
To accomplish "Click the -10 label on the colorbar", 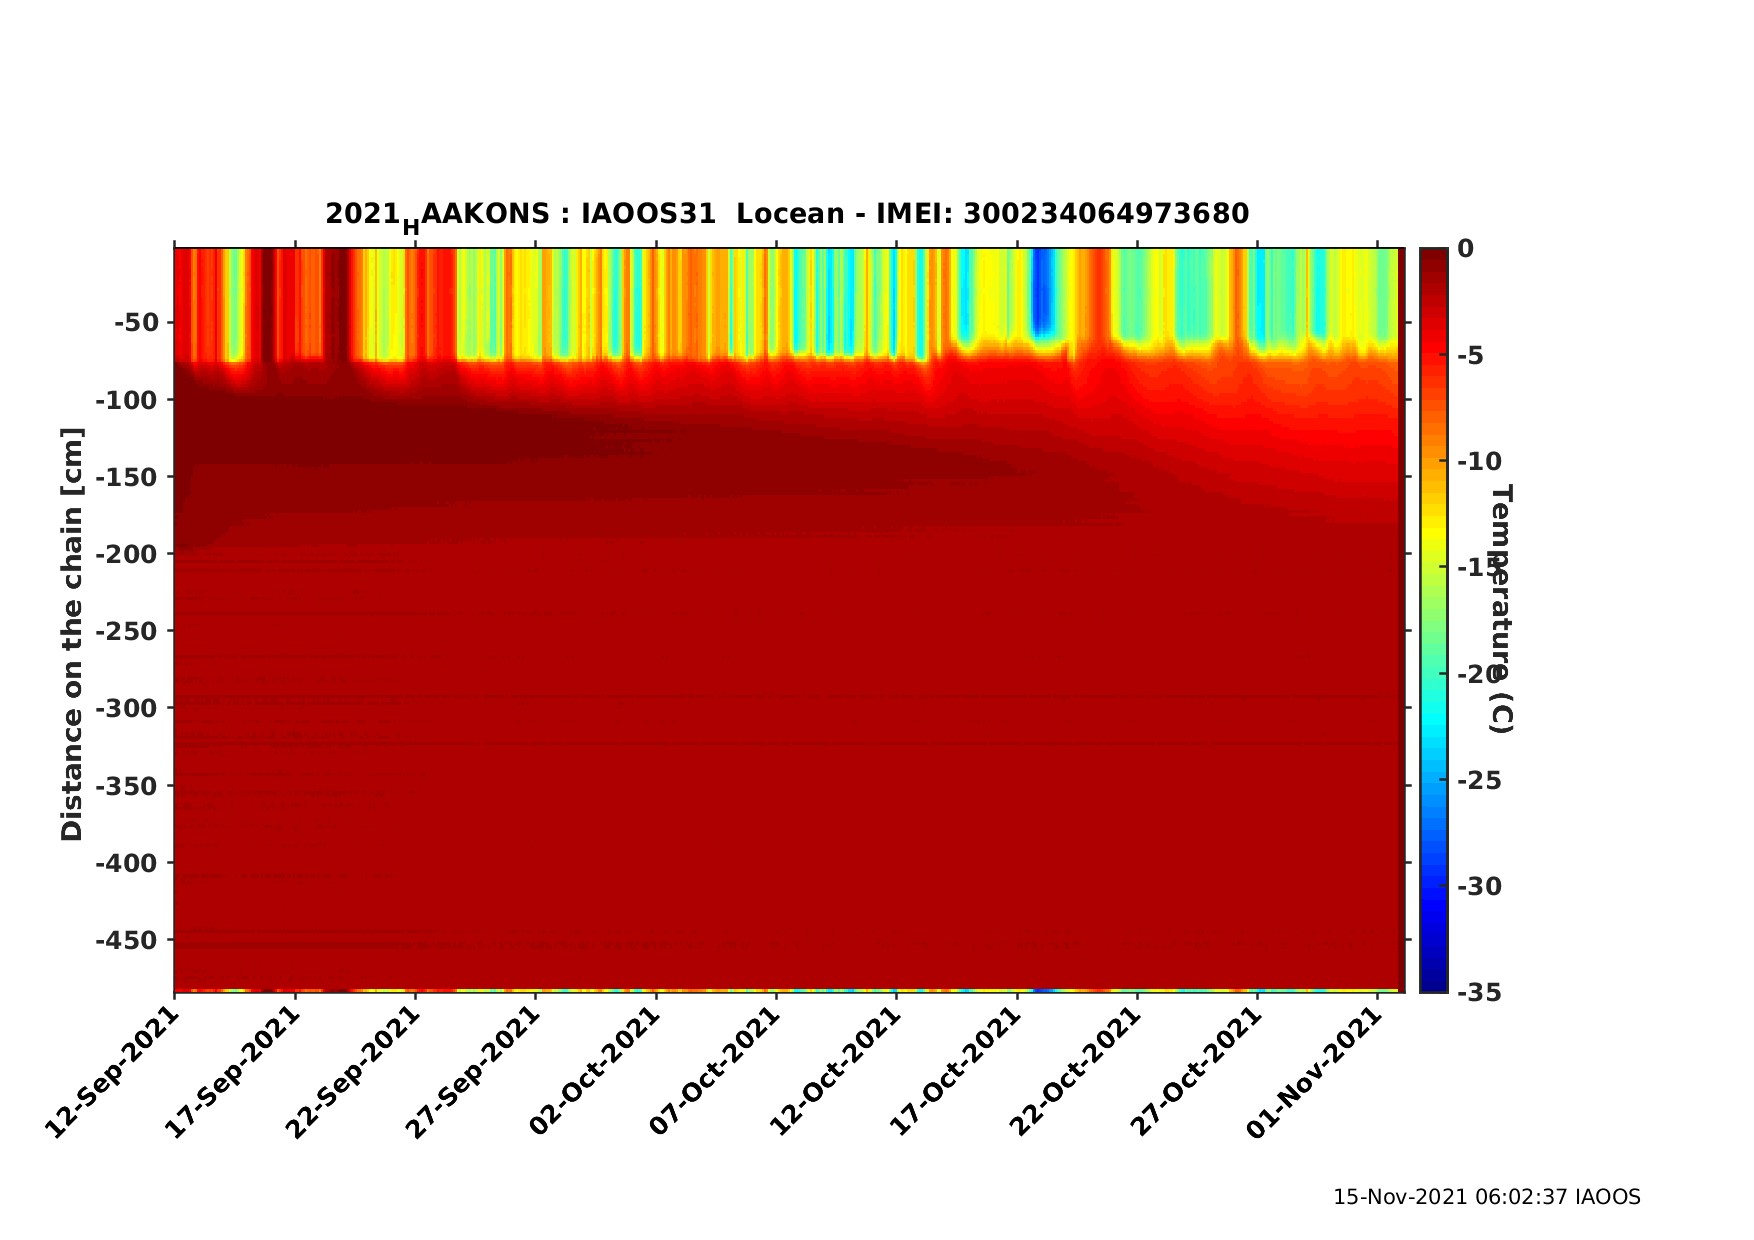I will tap(1479, 461).
